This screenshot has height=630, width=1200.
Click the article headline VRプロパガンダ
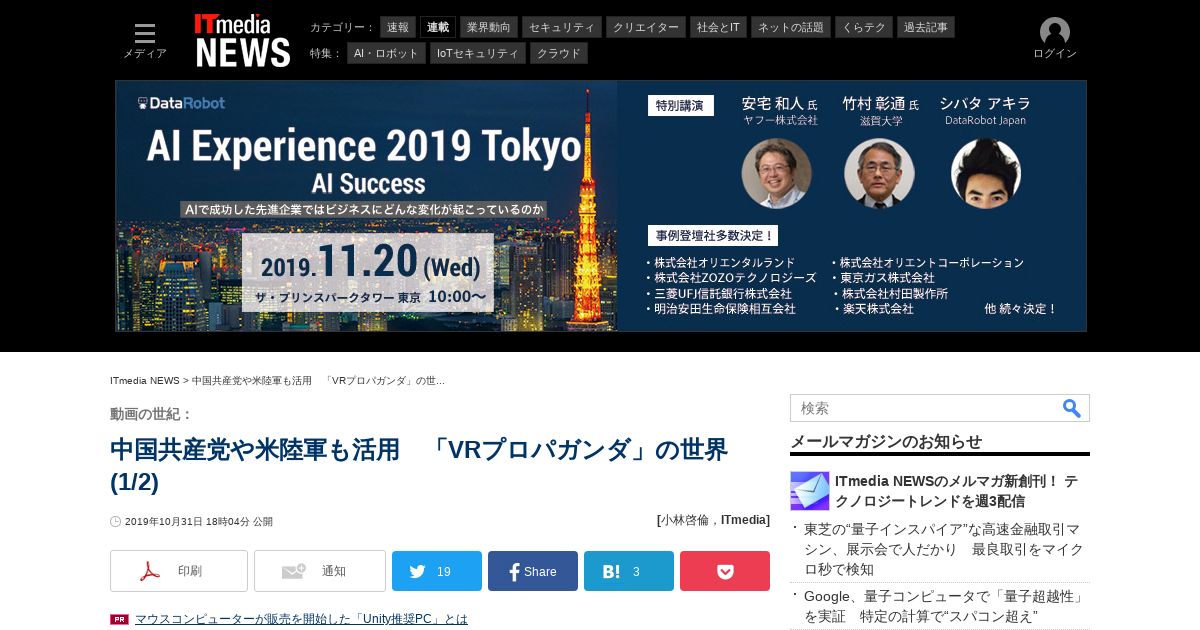click(419, 465)
